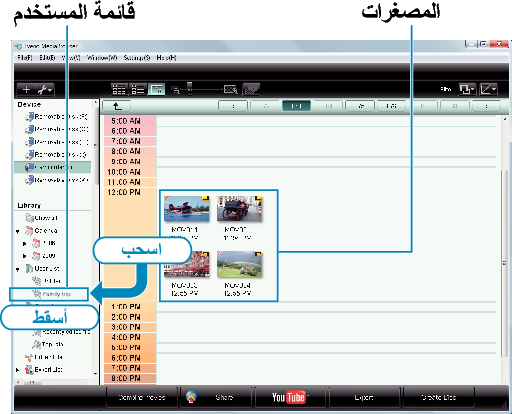Open the Settings menu
This screenshot has width=512, height=414.
(137, 58)
